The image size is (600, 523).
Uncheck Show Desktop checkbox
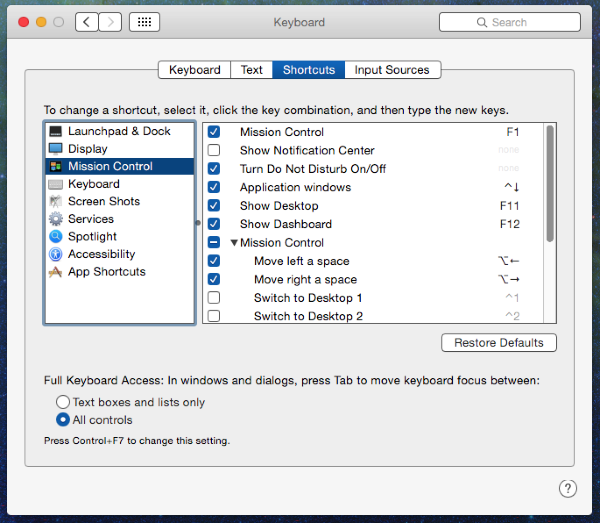214,205
